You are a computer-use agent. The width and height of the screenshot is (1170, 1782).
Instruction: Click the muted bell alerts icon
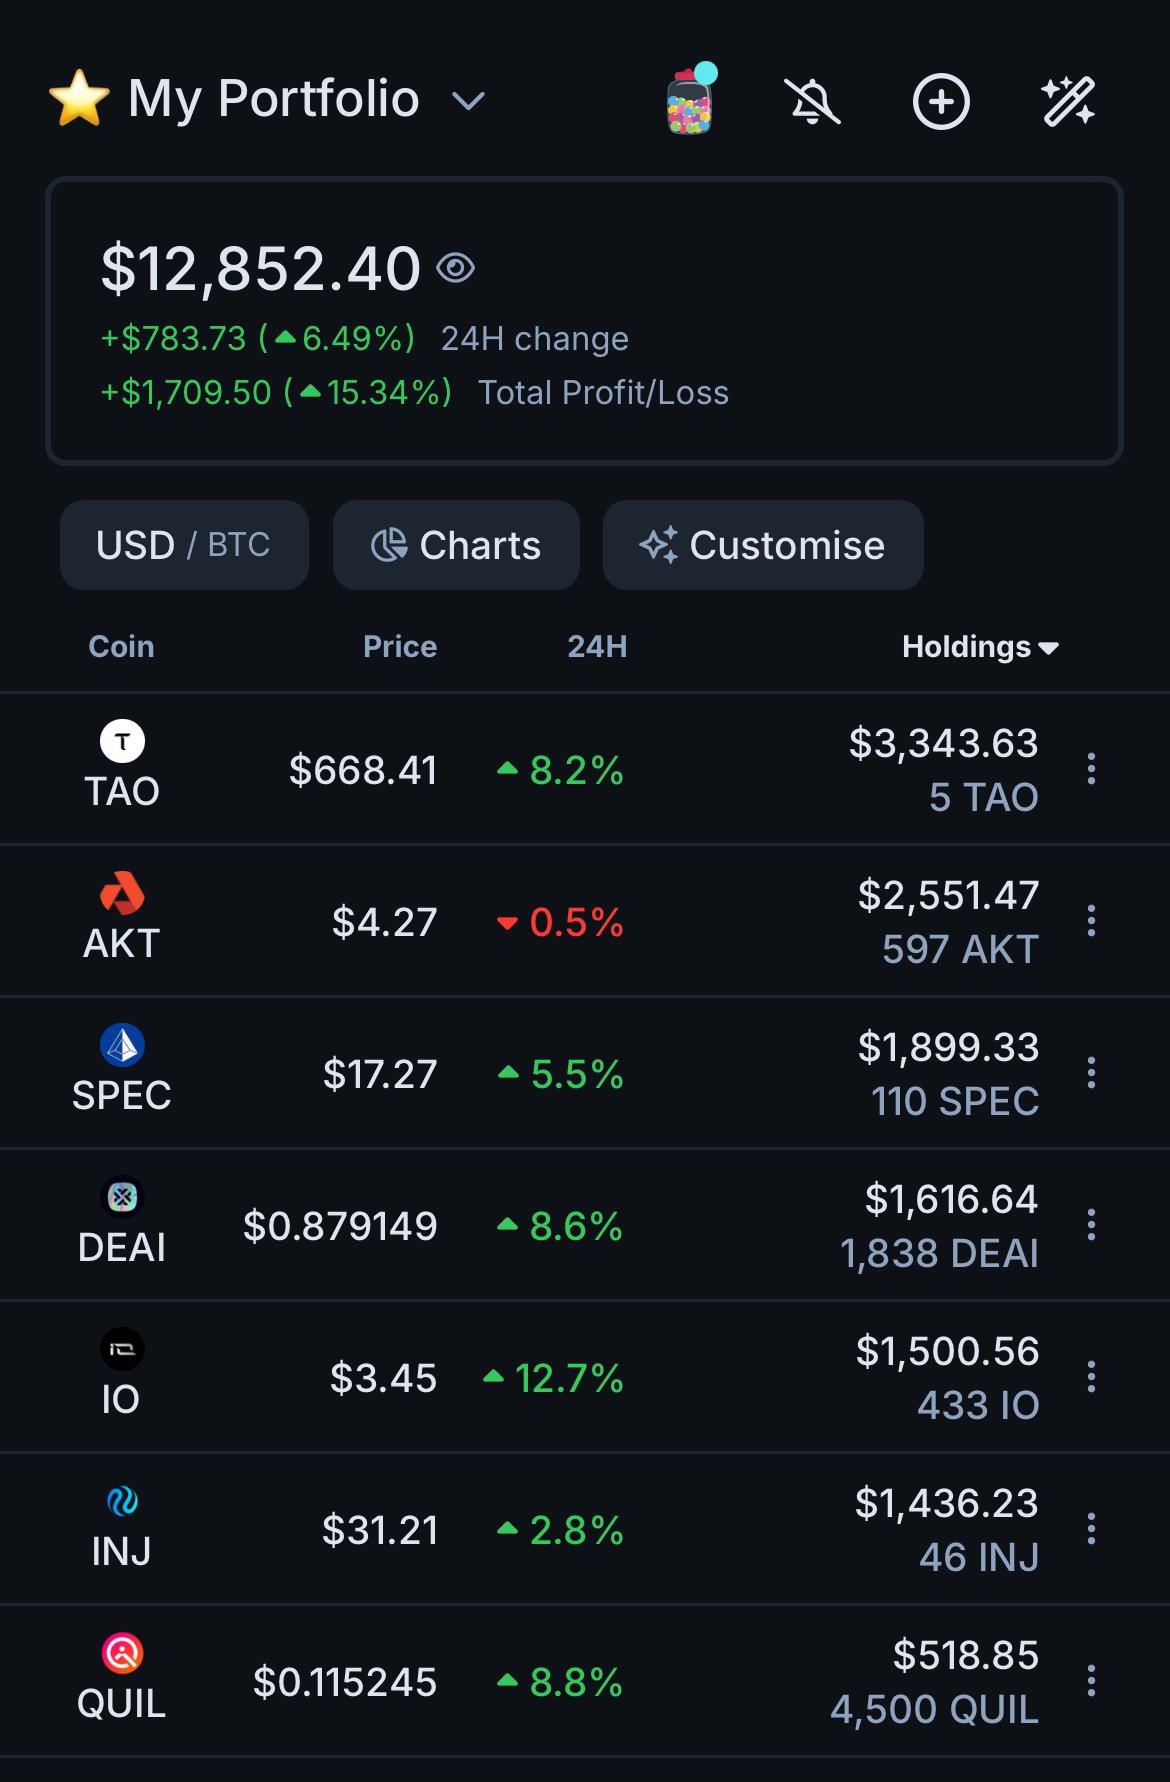click(x=813, y=102)
